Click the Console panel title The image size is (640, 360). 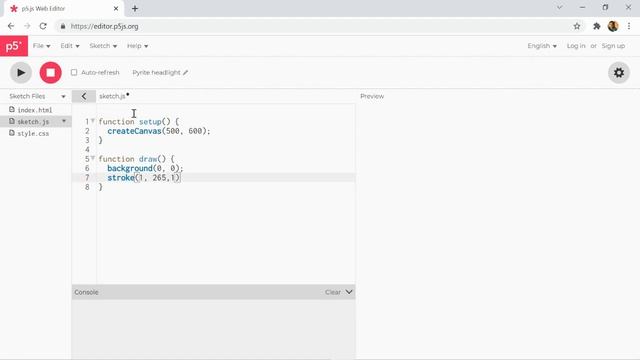click(x=86, y=292)
